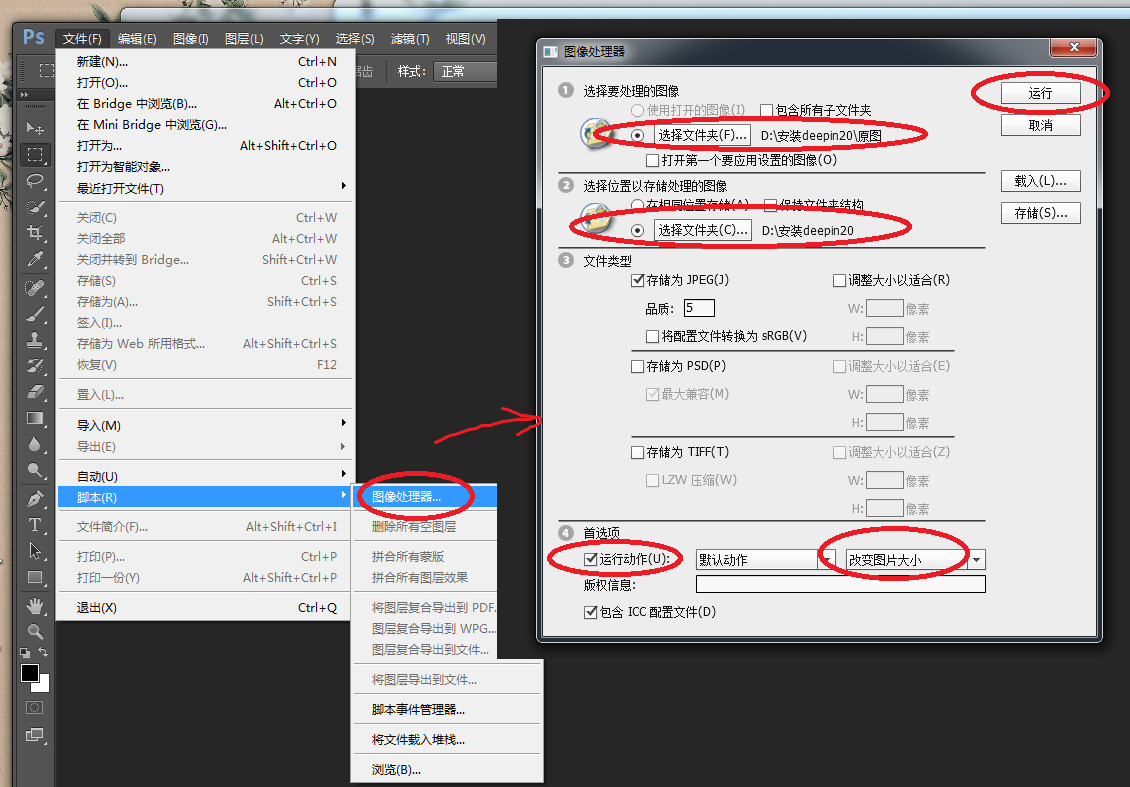
Task: Select the Clone Stamp tool
Action: click(35, 339)
